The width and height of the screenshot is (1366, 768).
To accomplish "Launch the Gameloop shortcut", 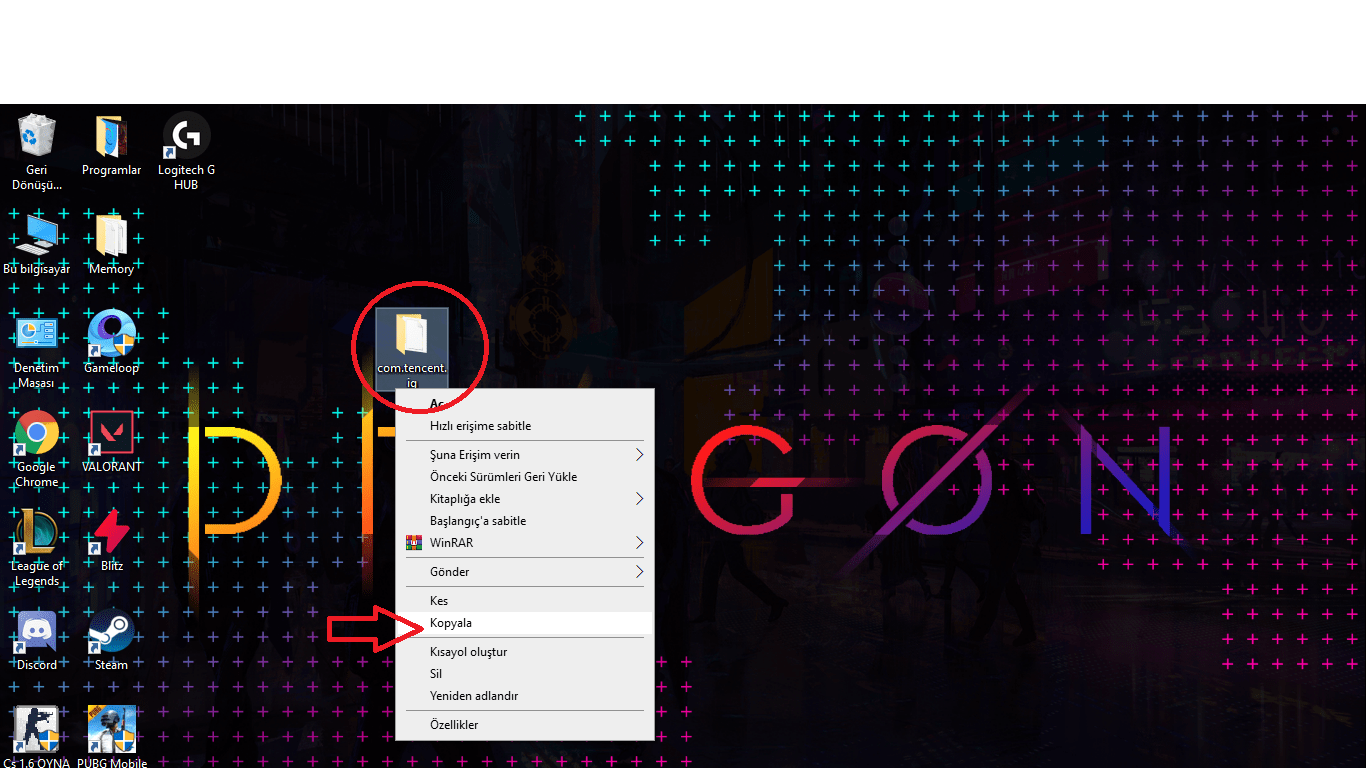I will click(x=111, y=343).
